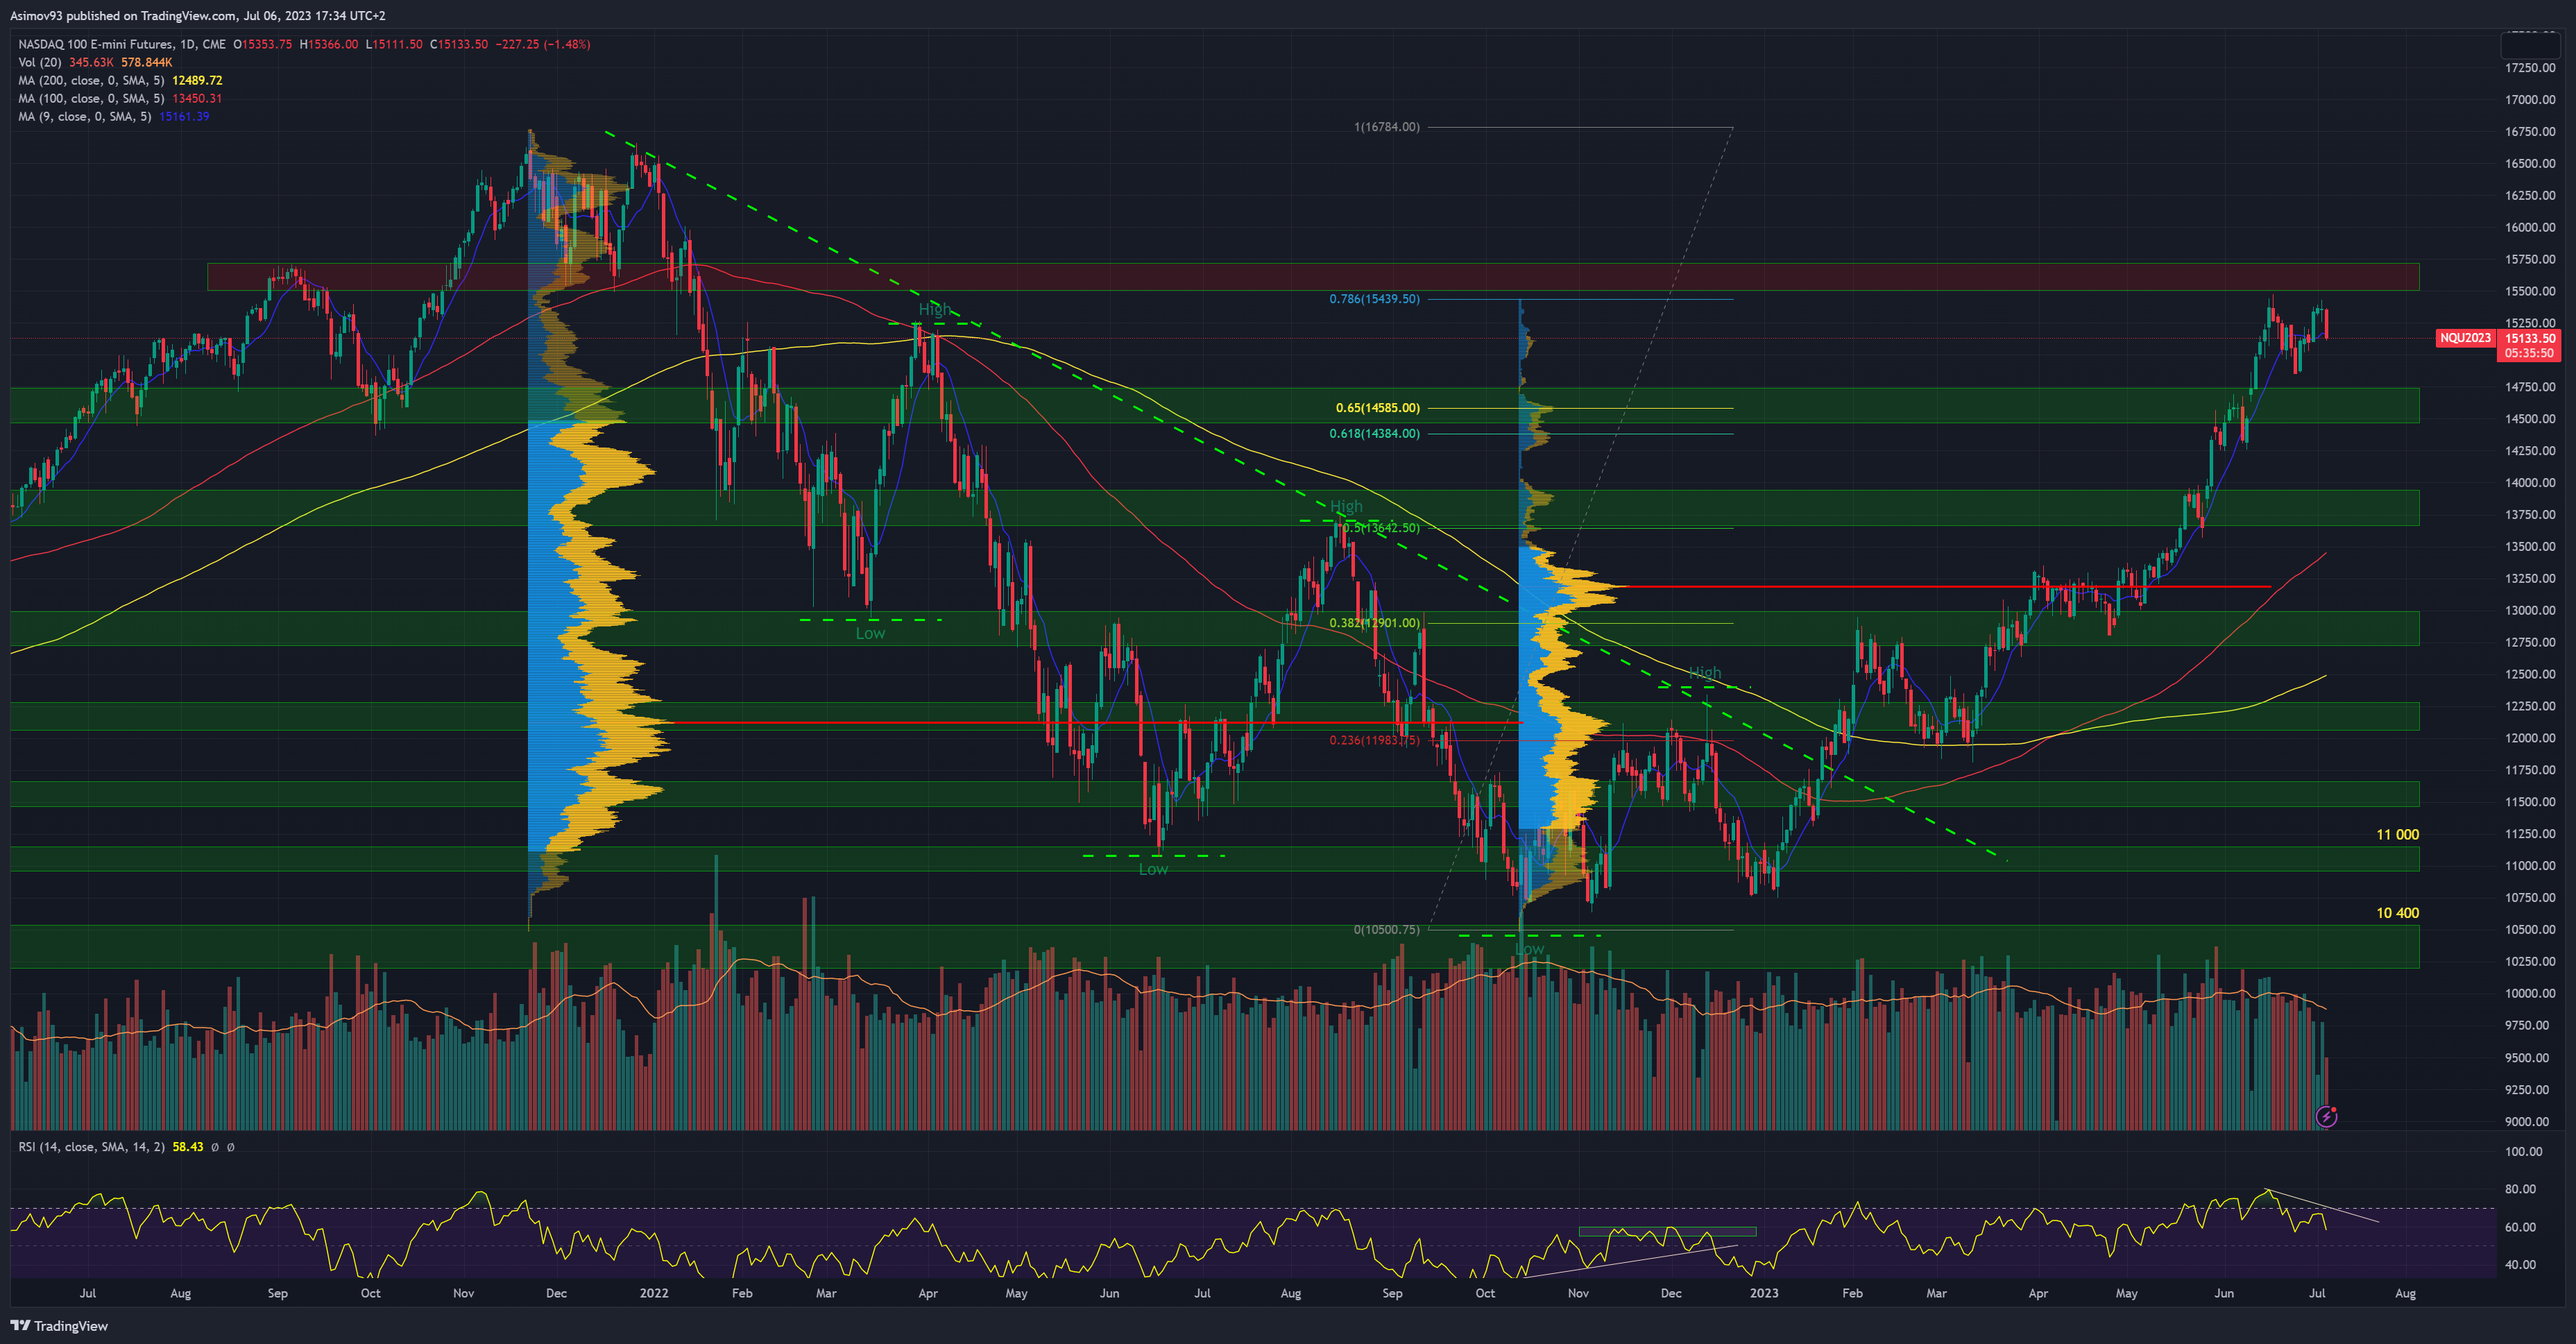The width and height of the screenshot is (2576, 1344).
Task: Click the 11 000 yellow text annotation
Action: point(2397,835)
